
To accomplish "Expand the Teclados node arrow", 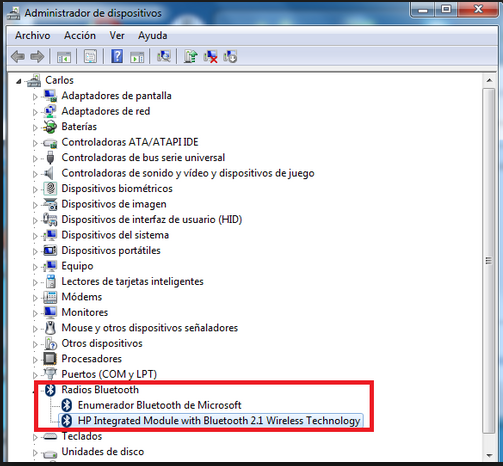I will pyautogui.click(x=35, y=437).
